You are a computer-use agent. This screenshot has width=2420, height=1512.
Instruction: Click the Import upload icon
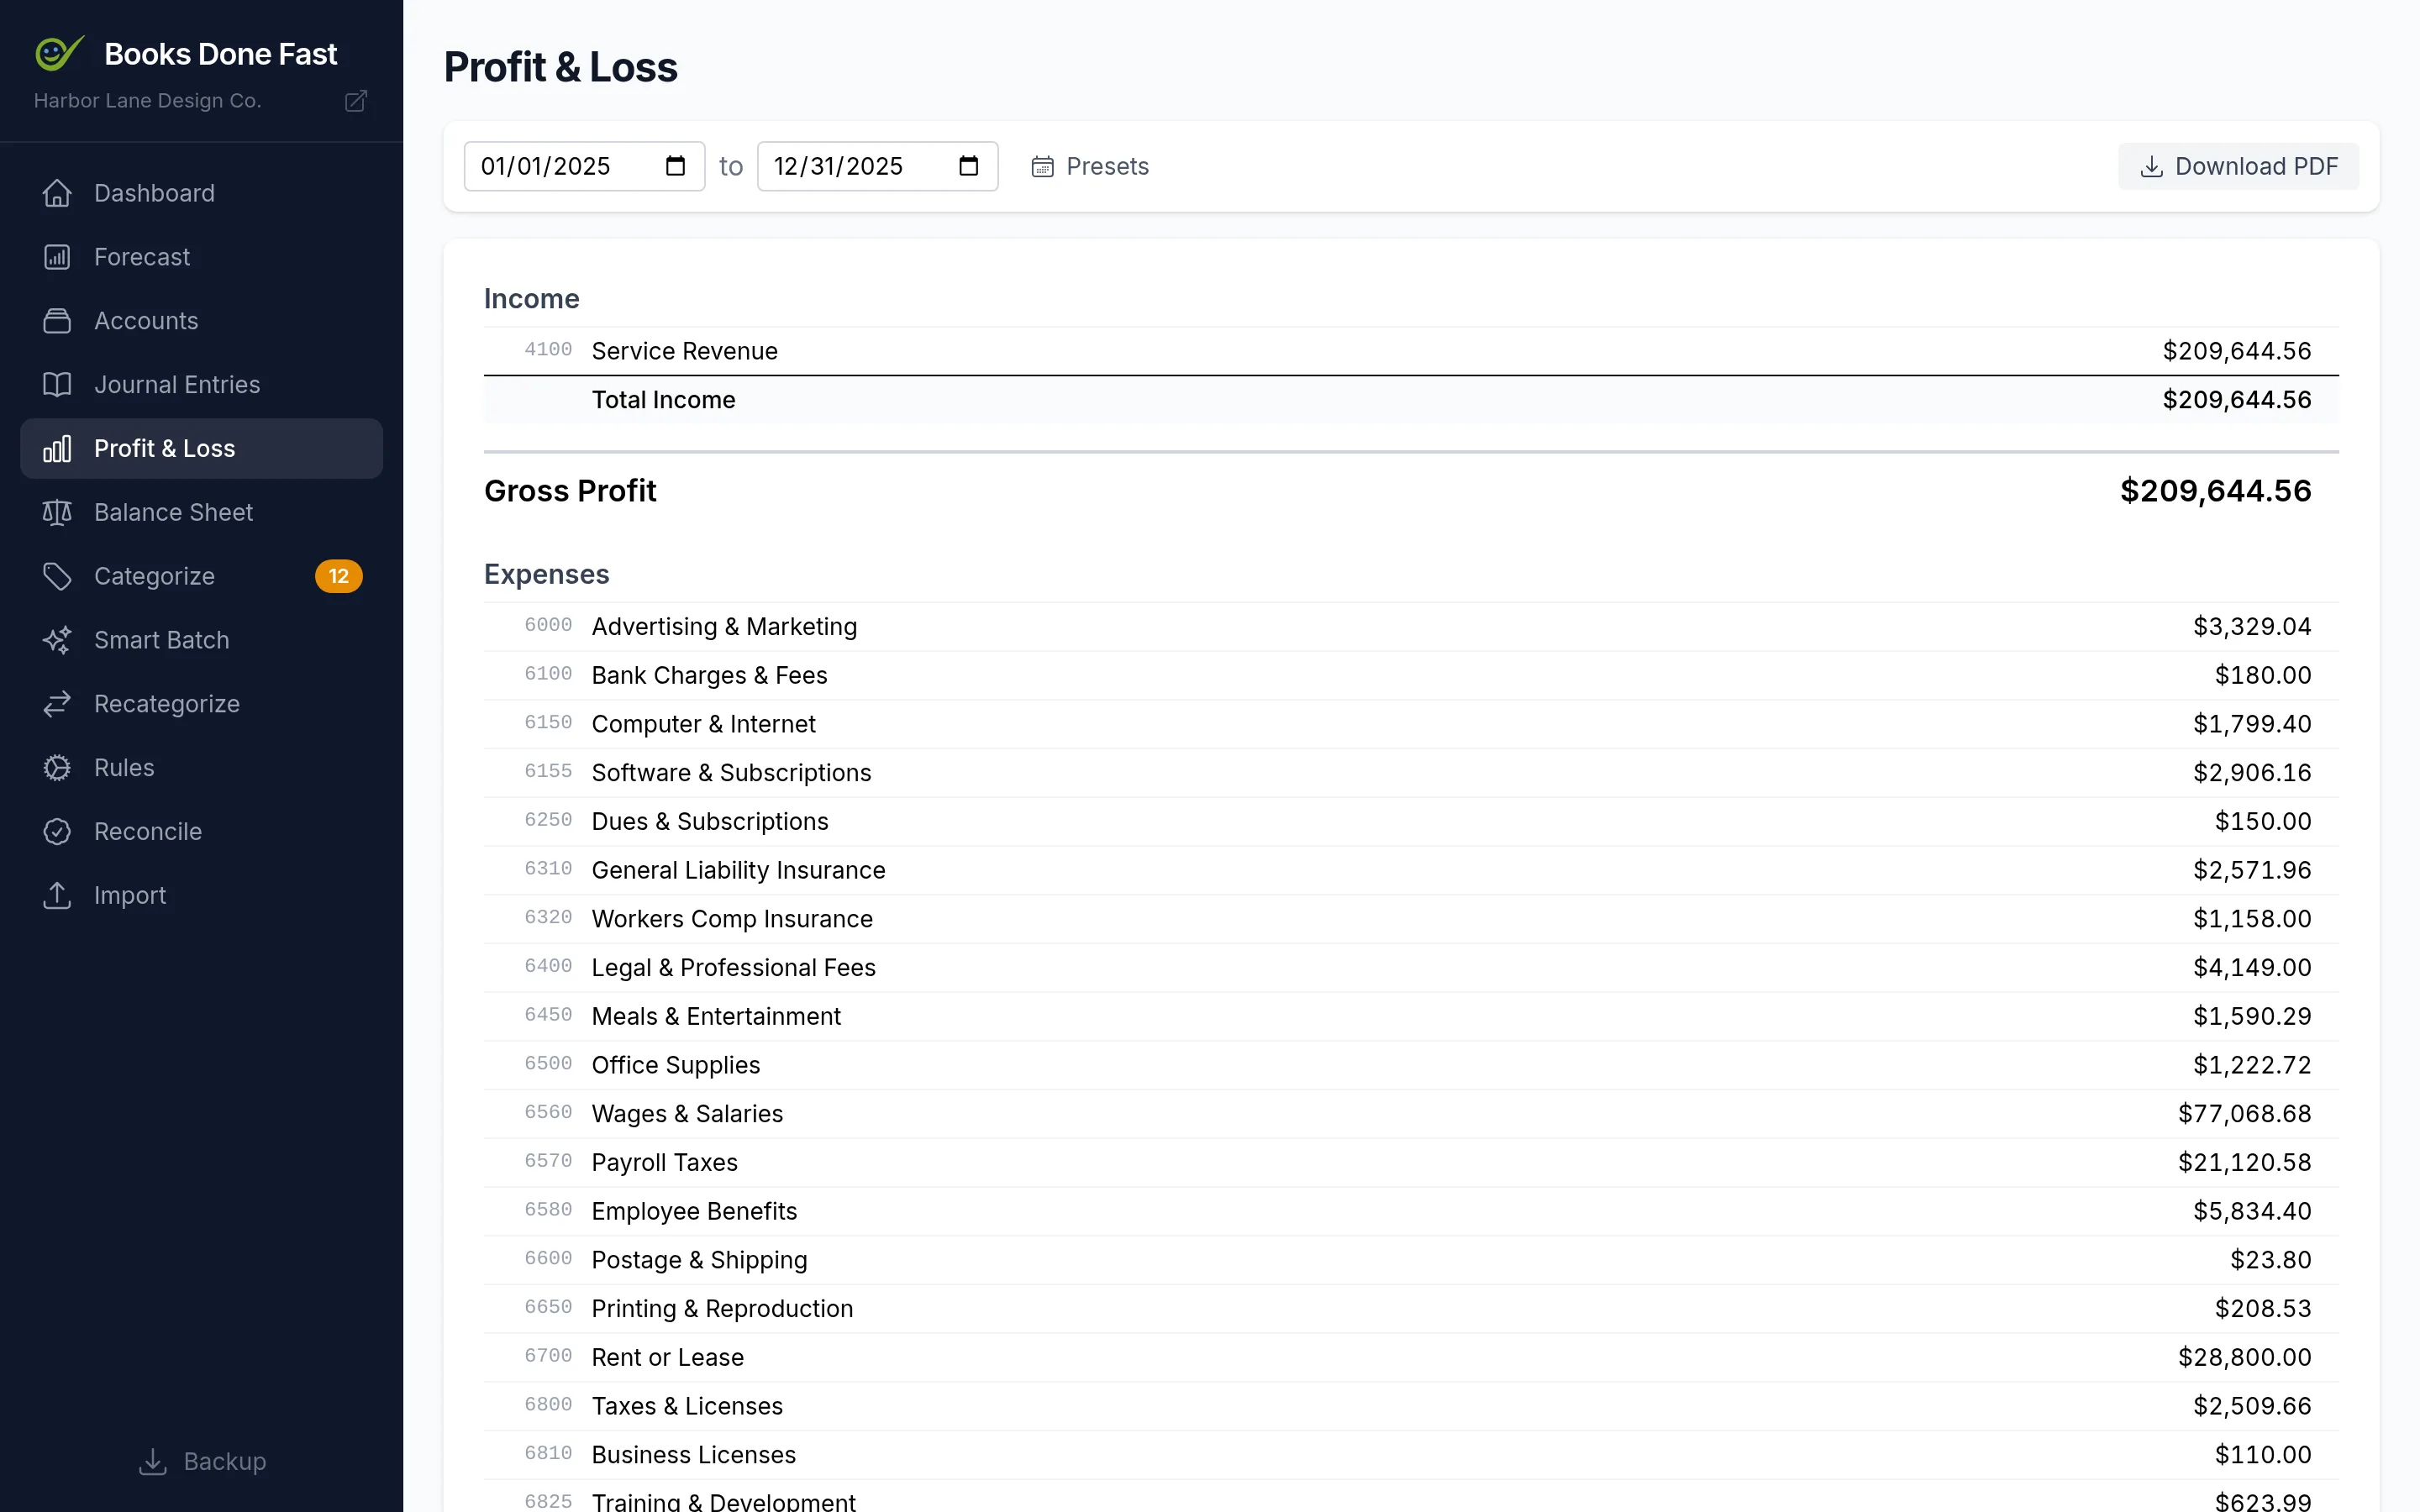pyautogui.click(x=57, y=896)
